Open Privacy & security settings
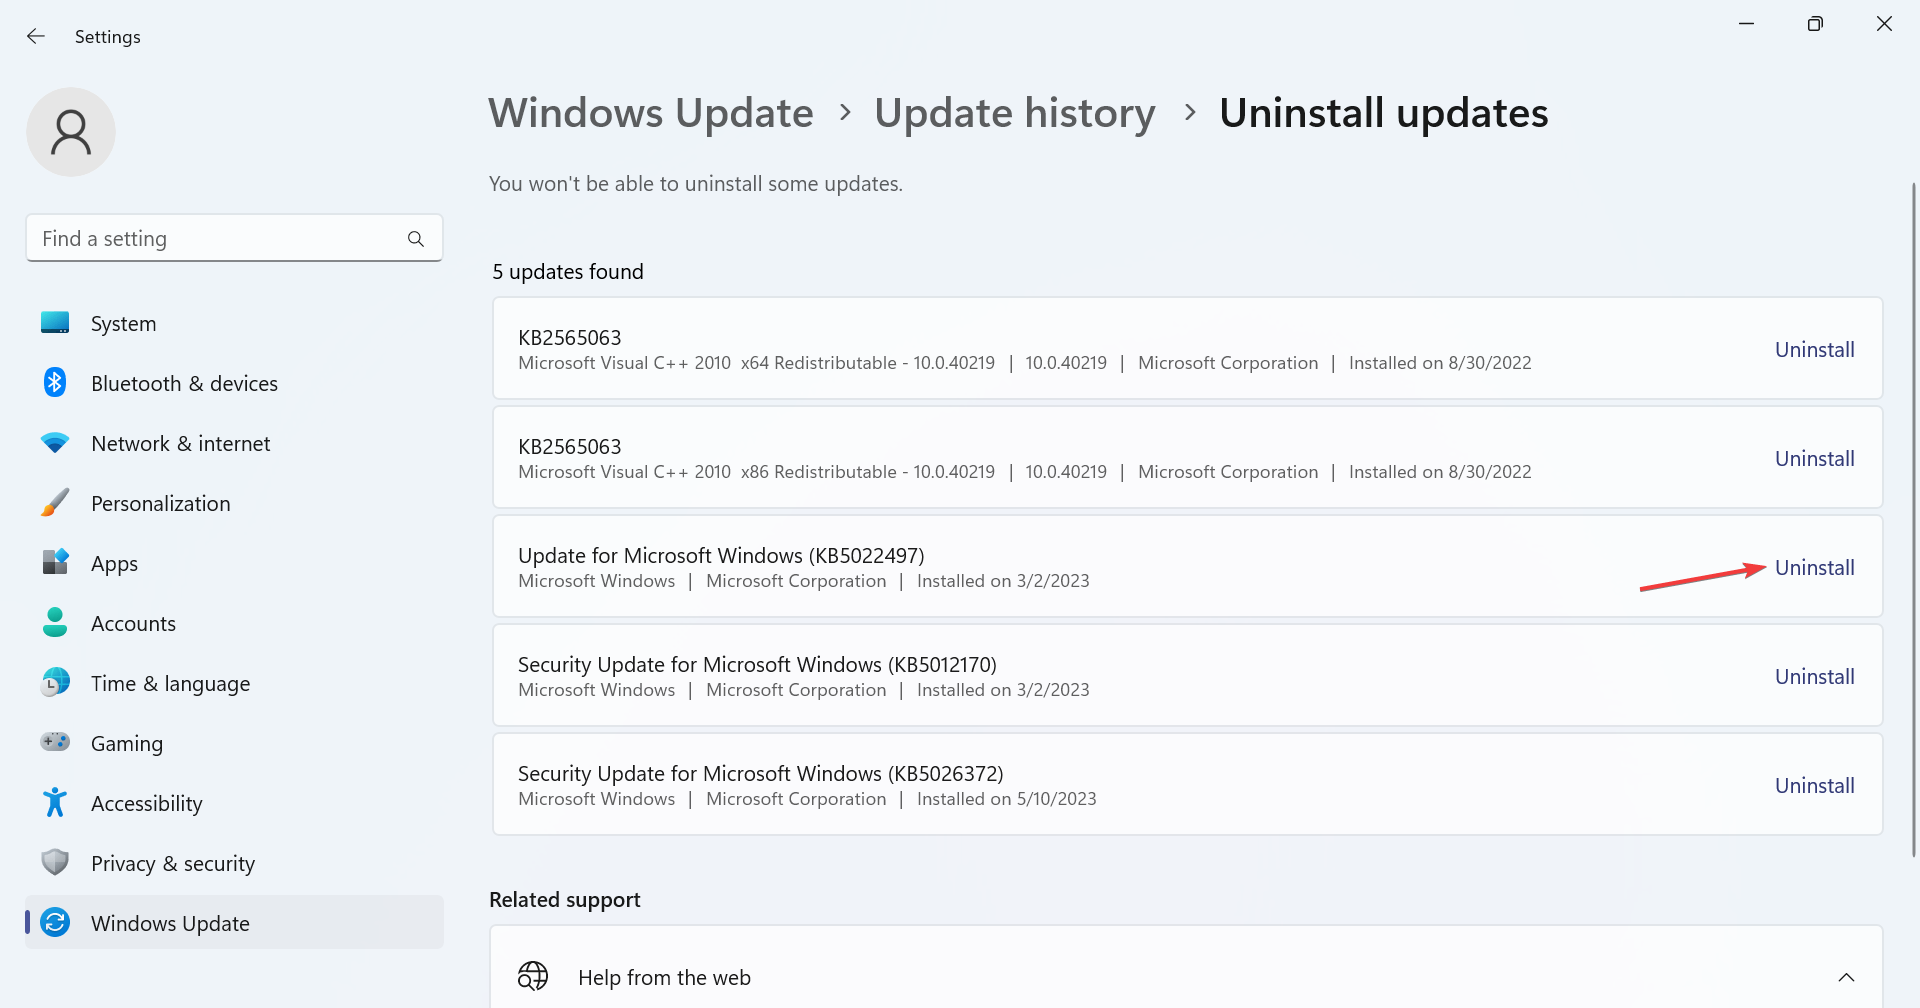The height and width of the screenshot is (1008, 1920). (x=172, y=864)
